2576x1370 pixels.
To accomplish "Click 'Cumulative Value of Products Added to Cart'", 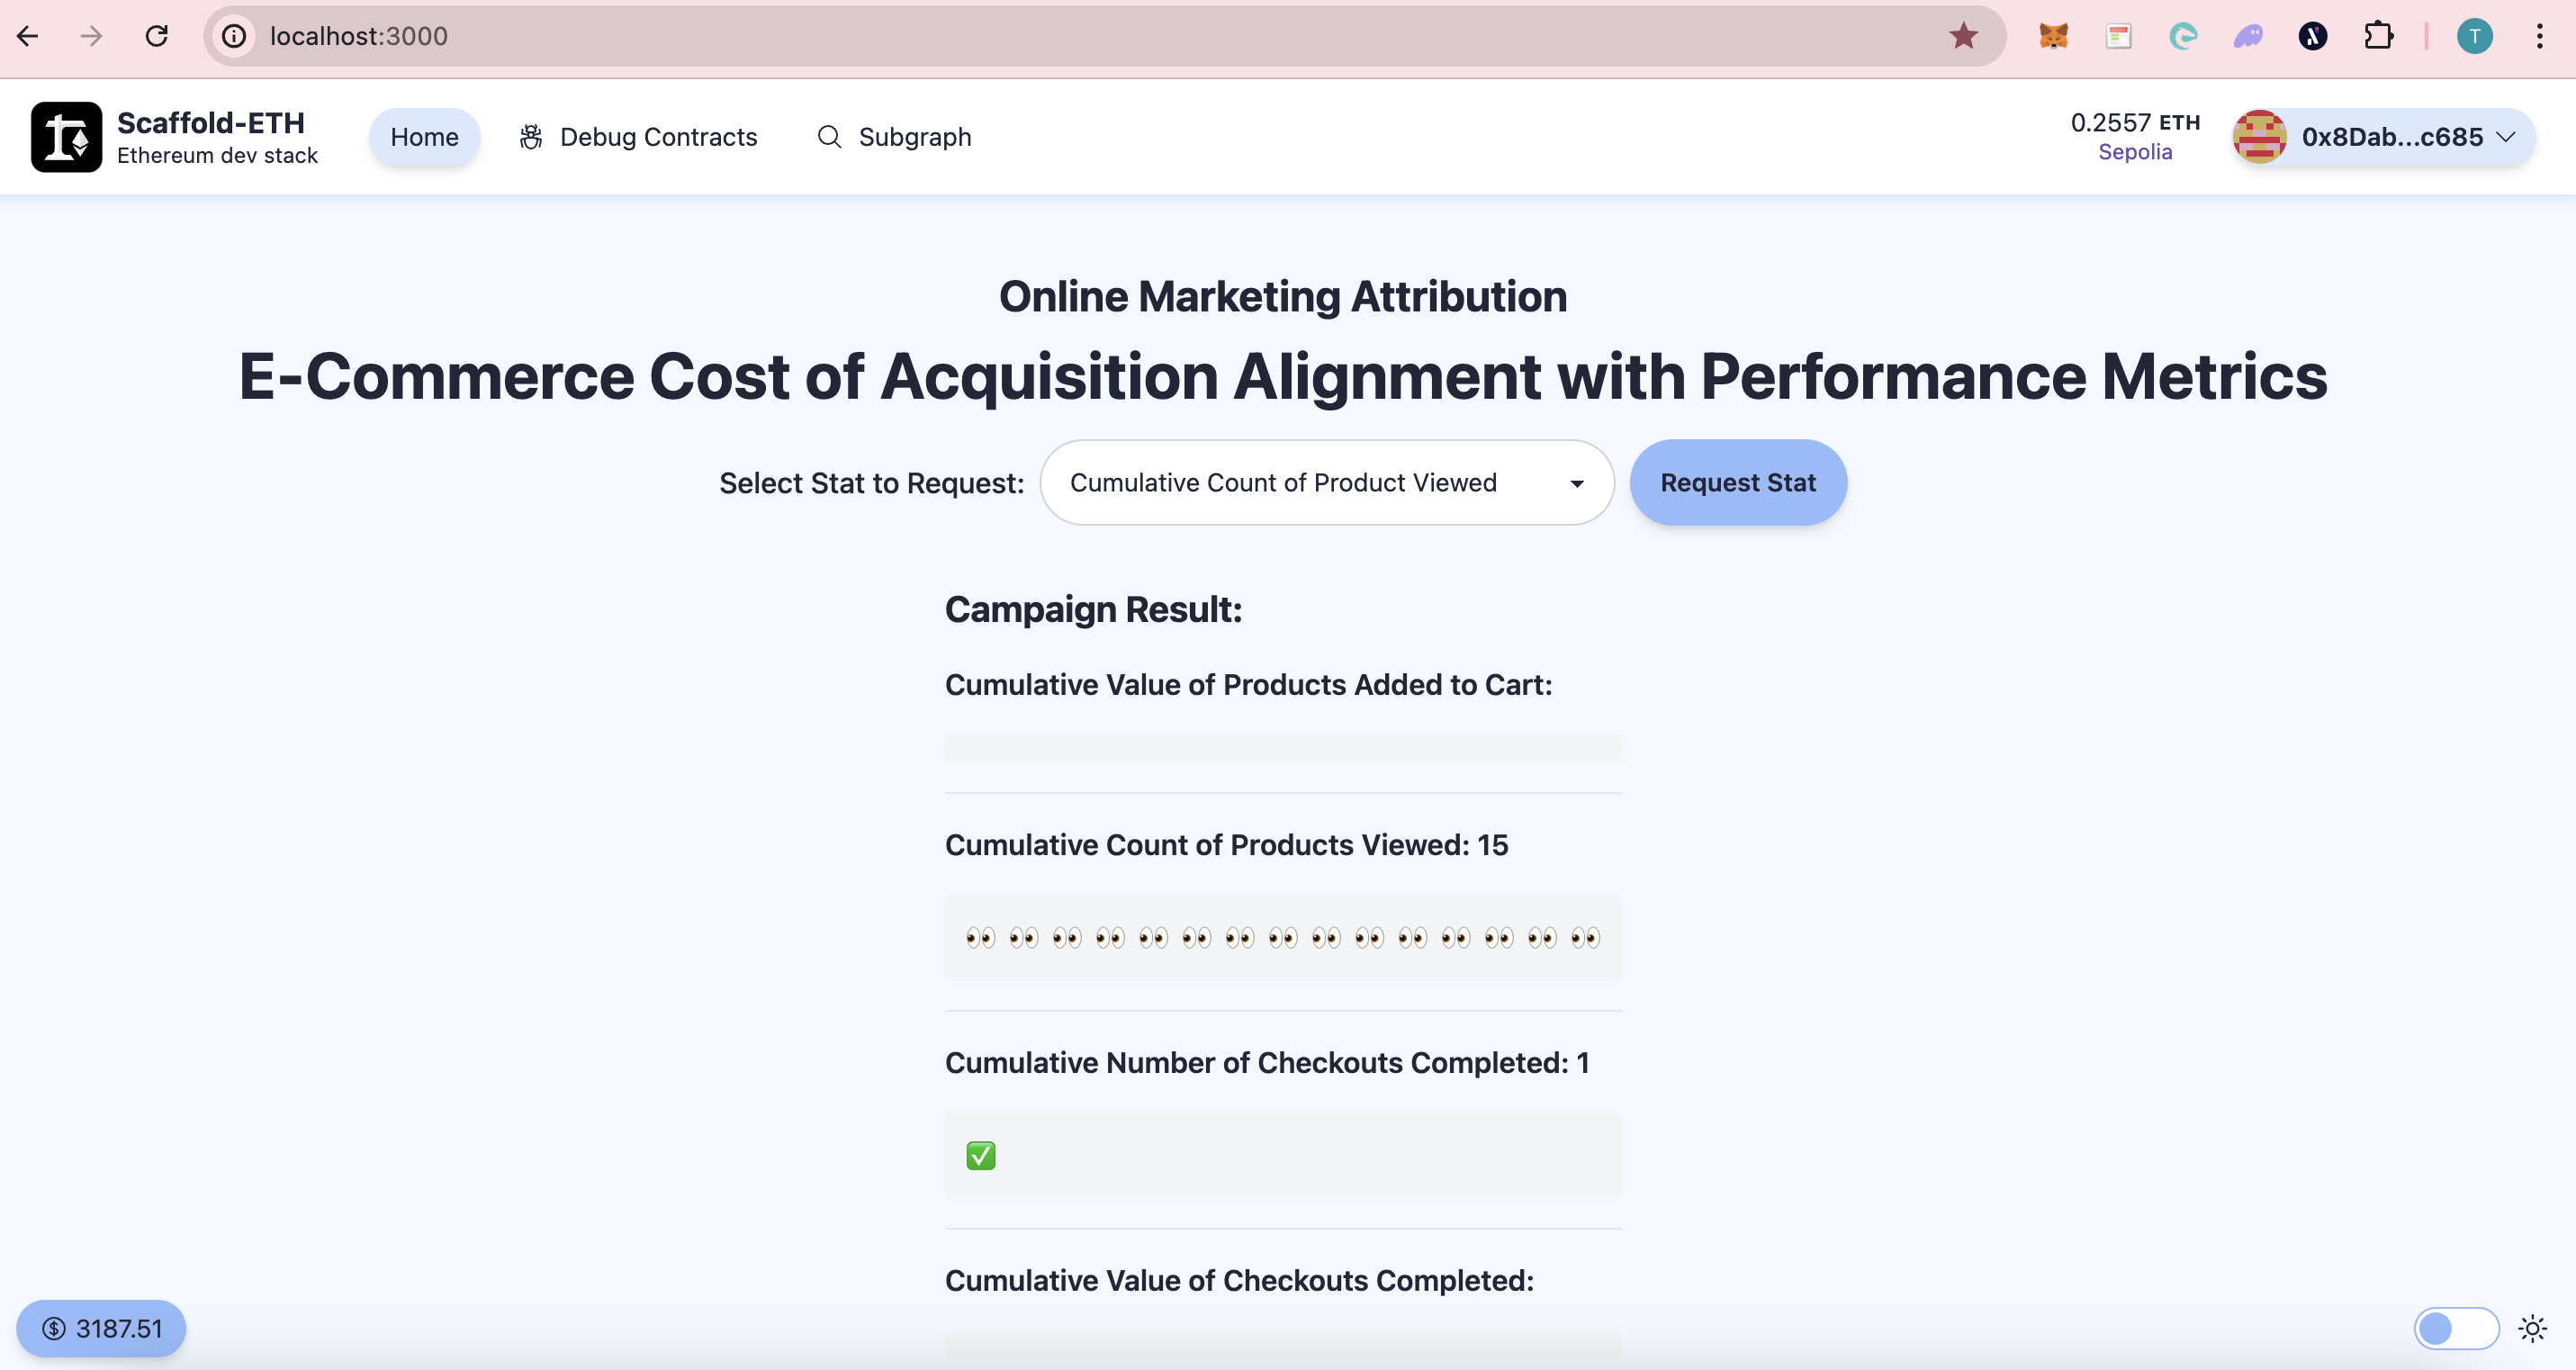I will click(x=1249, y=685).
